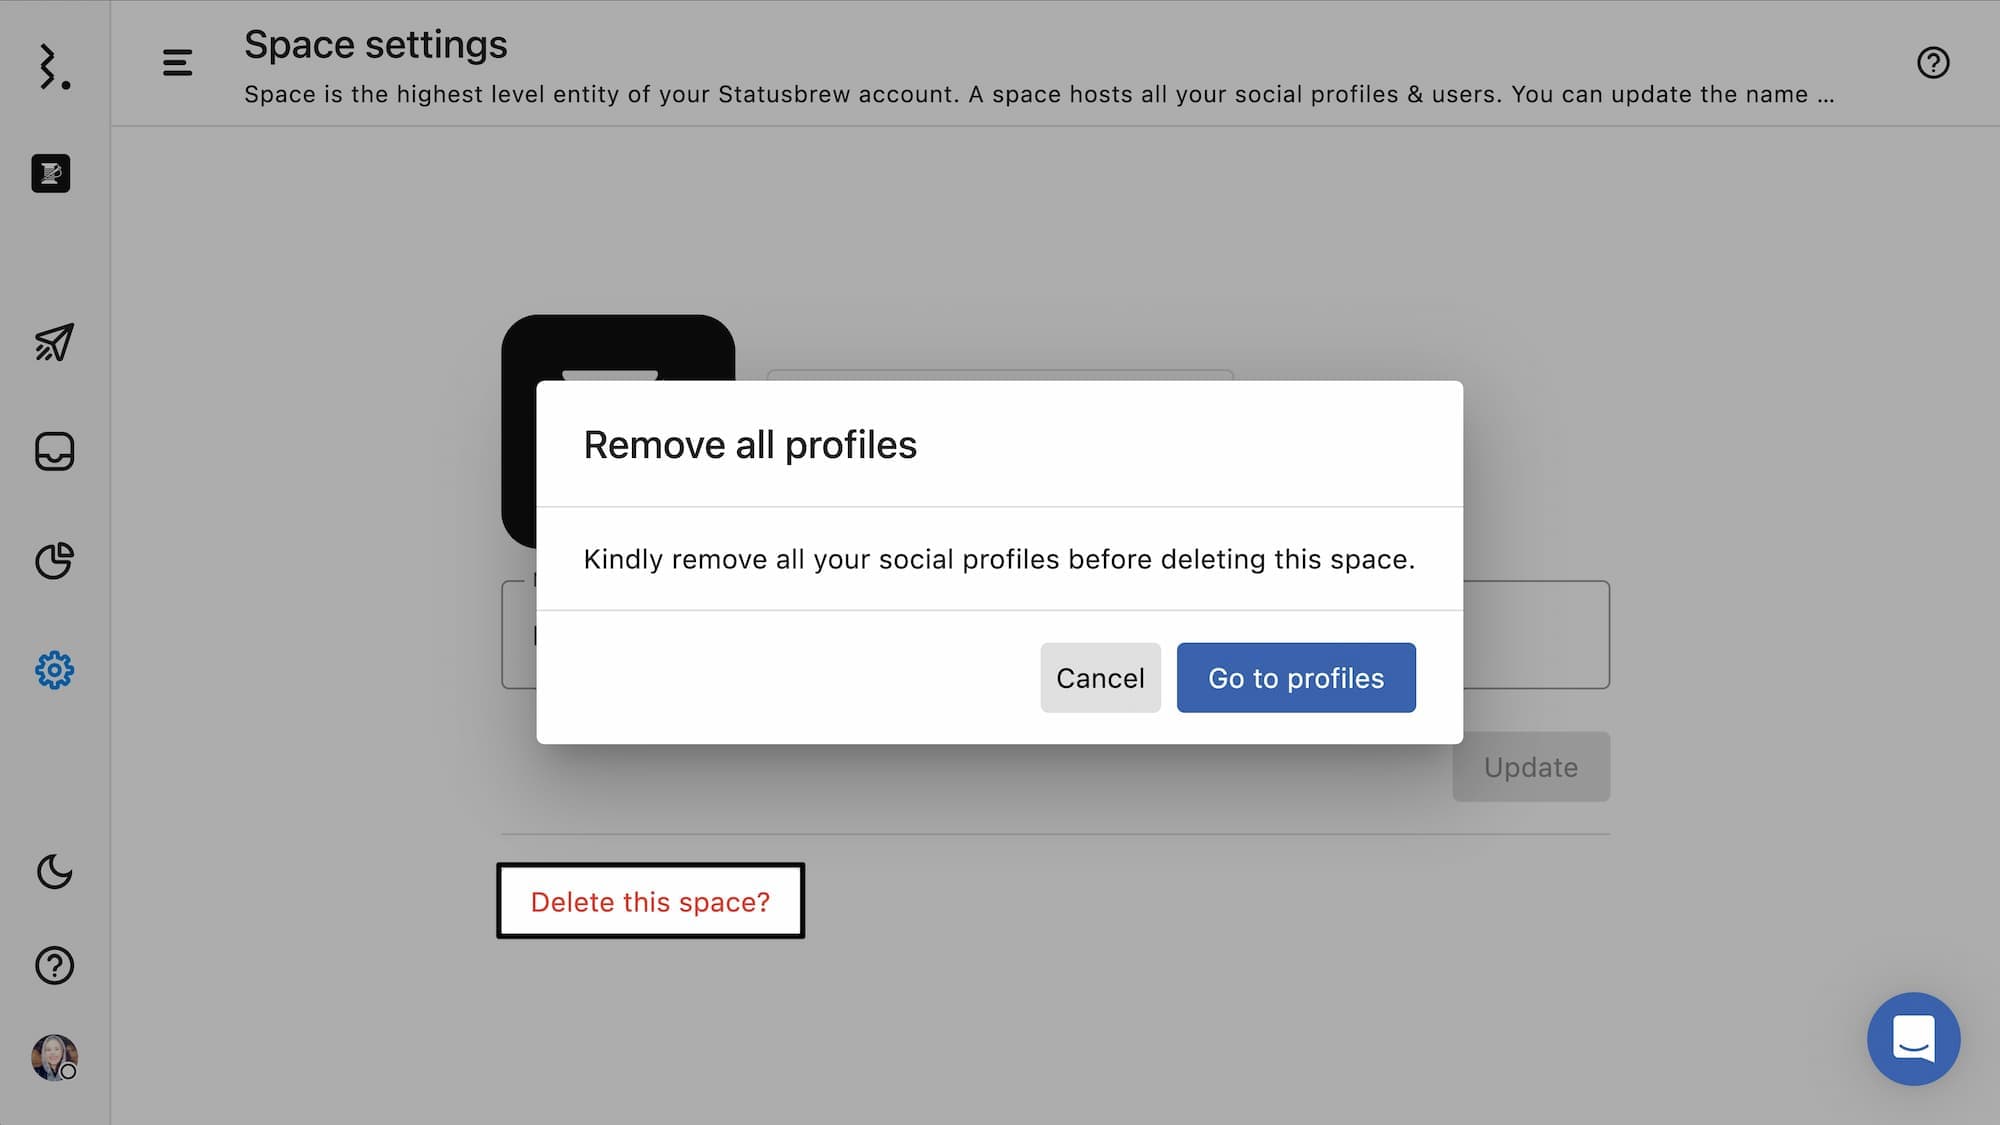Click the space name input field
The width and height of the screenshot is (2000, 1125).
(1000, 375)
